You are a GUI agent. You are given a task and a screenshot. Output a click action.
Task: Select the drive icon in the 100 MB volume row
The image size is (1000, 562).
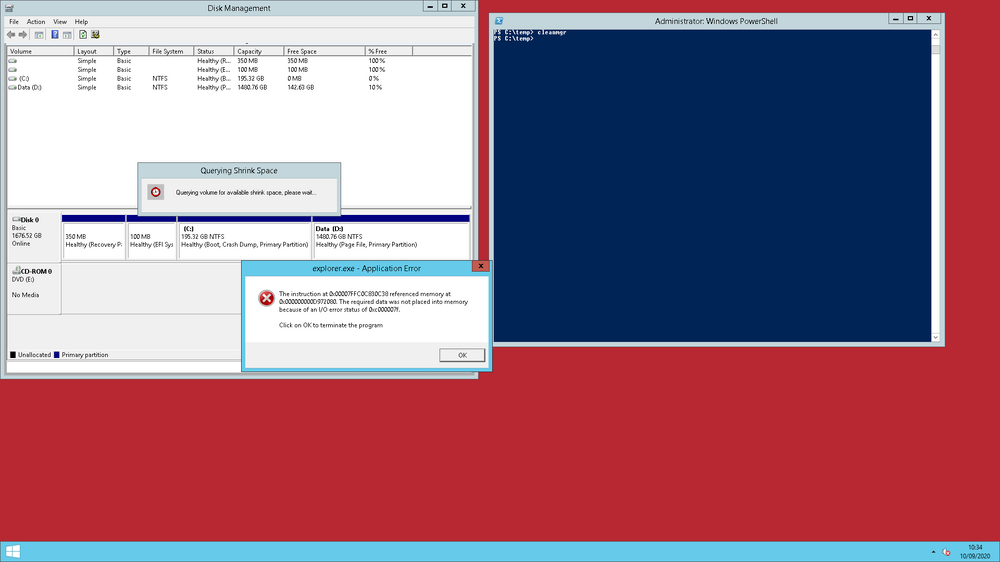12,70
